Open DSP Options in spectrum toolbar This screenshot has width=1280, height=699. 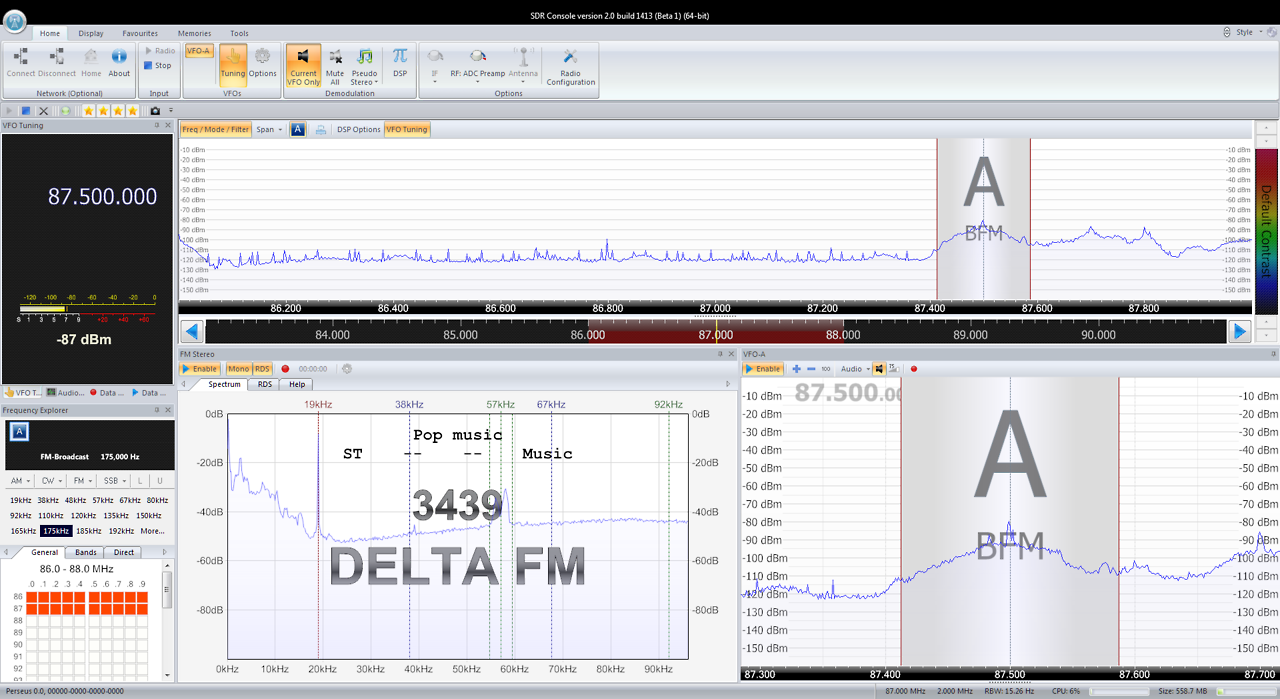coord(359,130)
